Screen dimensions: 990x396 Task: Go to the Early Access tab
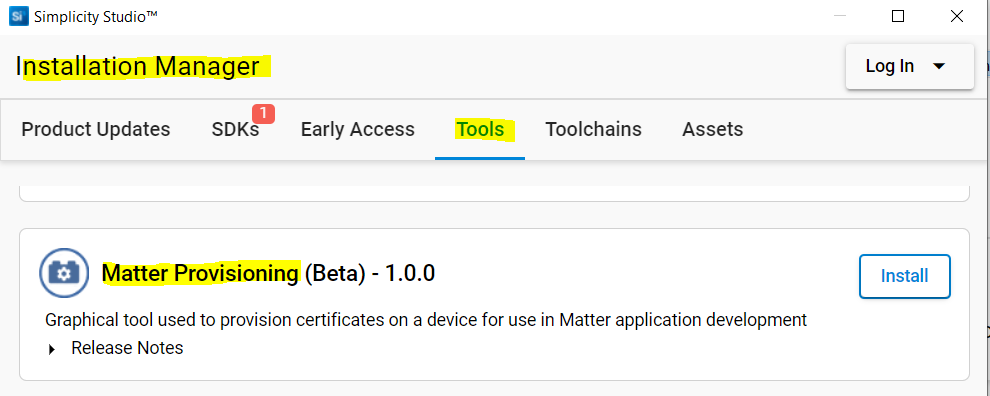357,129
